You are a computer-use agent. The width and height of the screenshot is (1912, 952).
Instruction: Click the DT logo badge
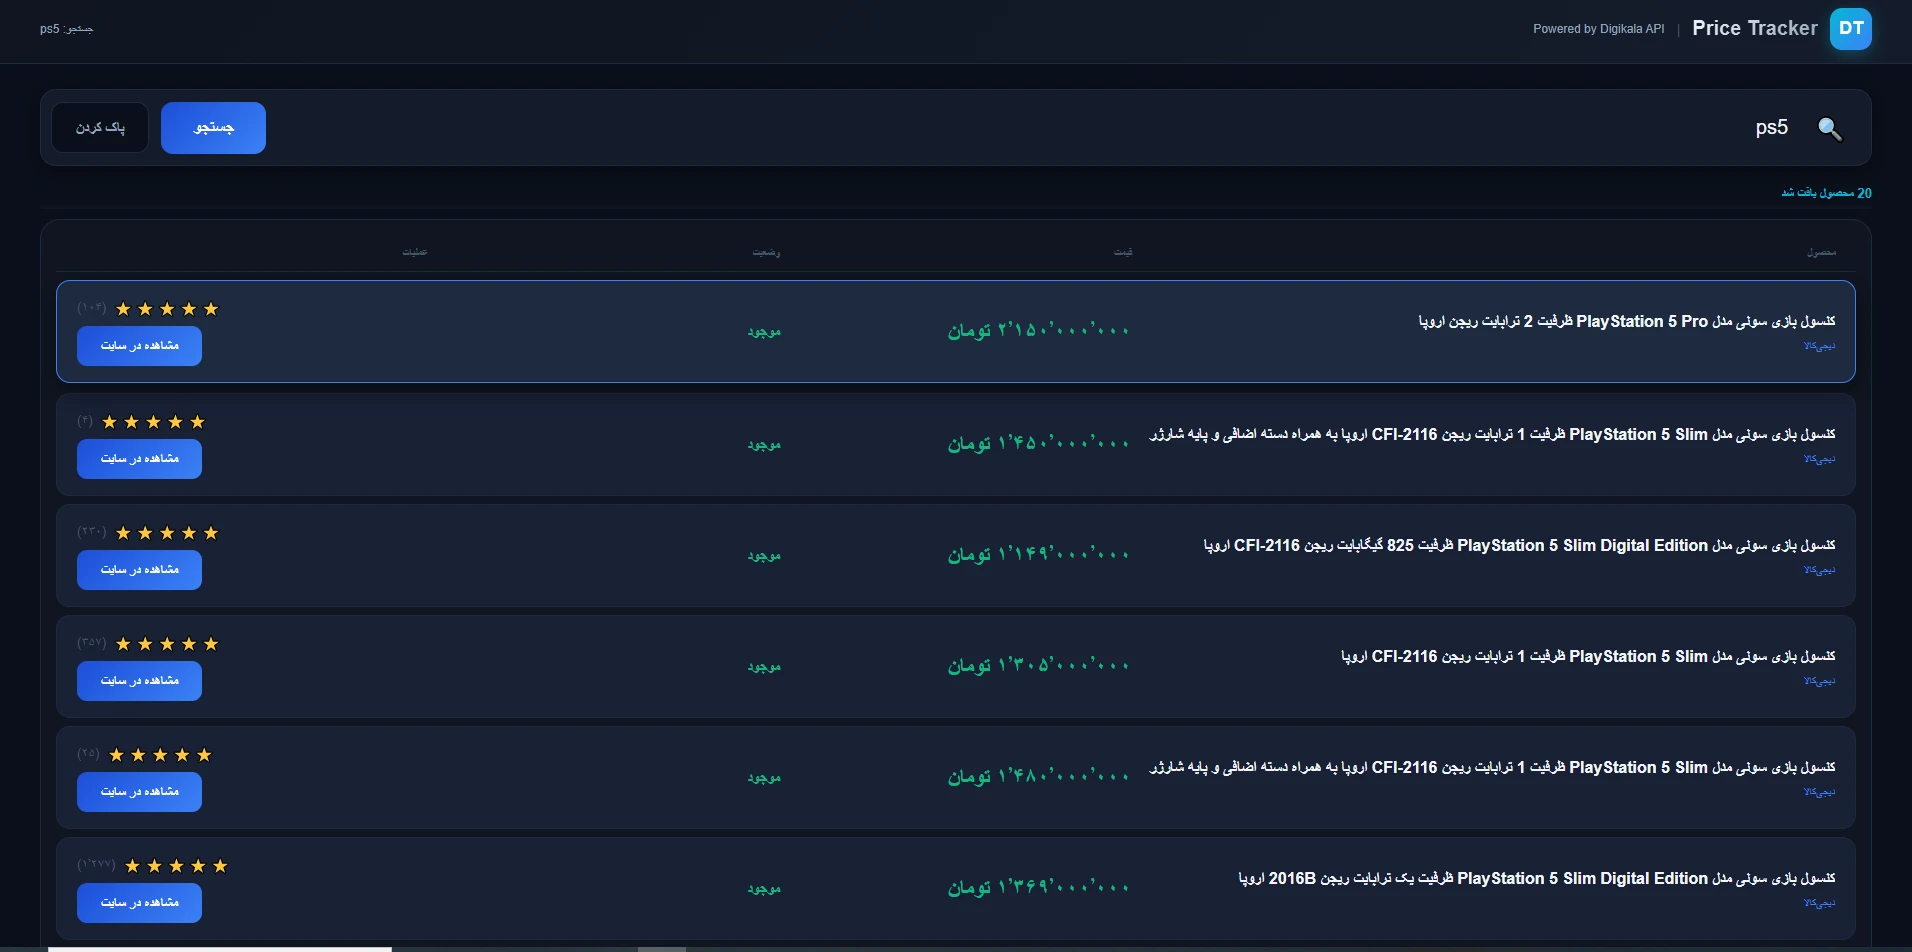1850,29
